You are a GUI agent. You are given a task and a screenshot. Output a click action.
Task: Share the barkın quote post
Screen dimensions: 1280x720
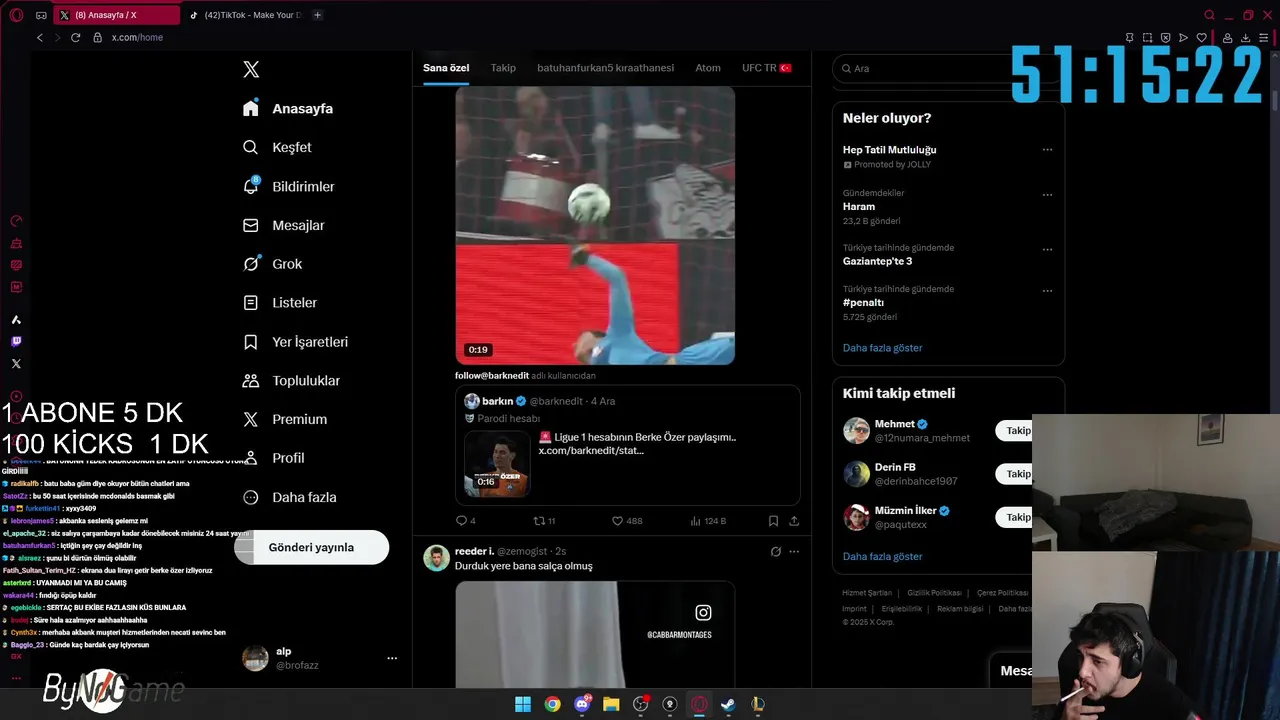pyautogui.click(x=794, y=521)
